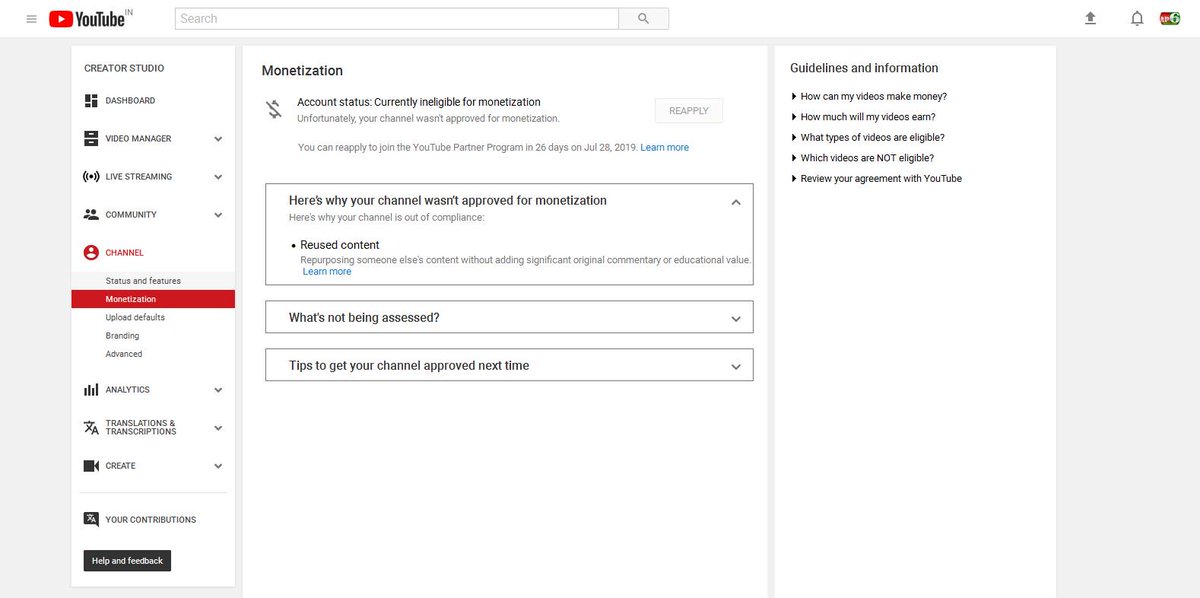Expand Tips to get approved chevron
The image size is (1200, 598).
click(x=736, y=367)
